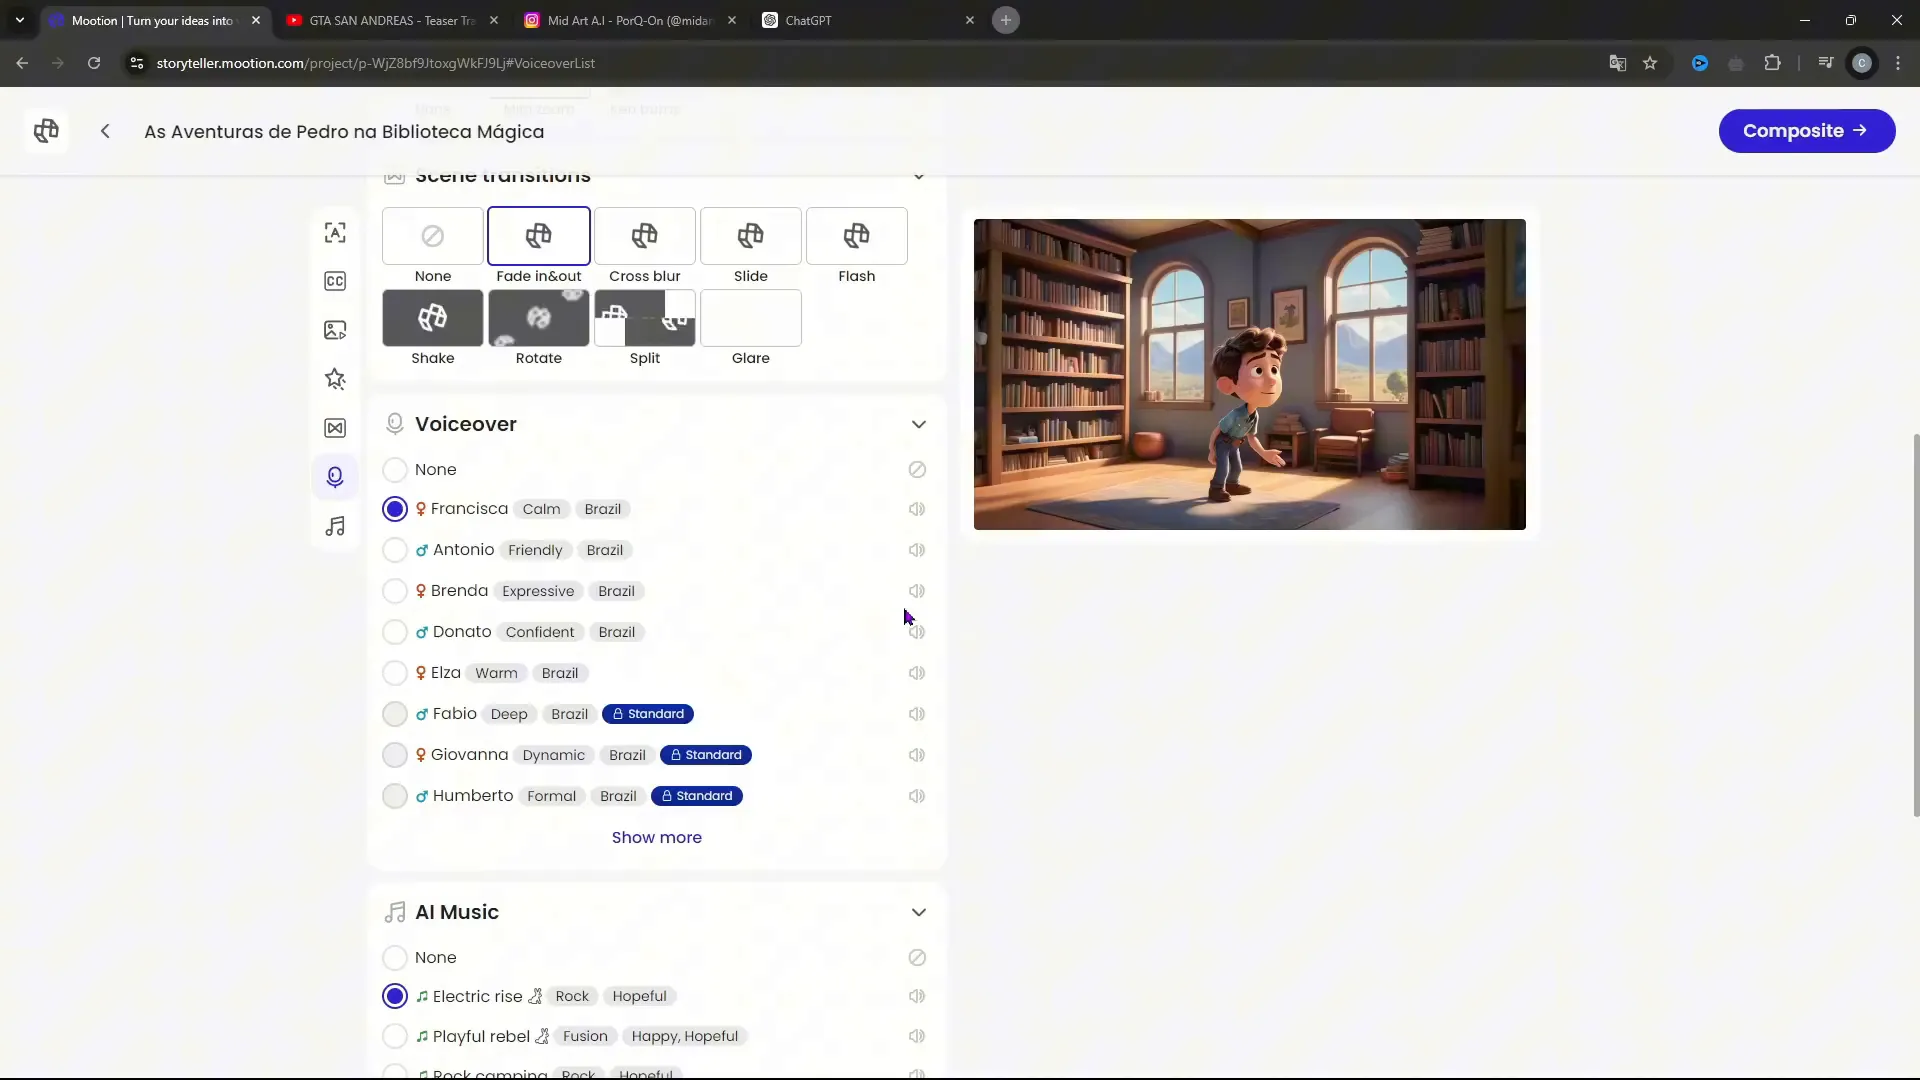Open the Chrome three-dot menu
Image resolution: width=1920 pixels, height=1080 pixels.
(x=1898, y=63)
